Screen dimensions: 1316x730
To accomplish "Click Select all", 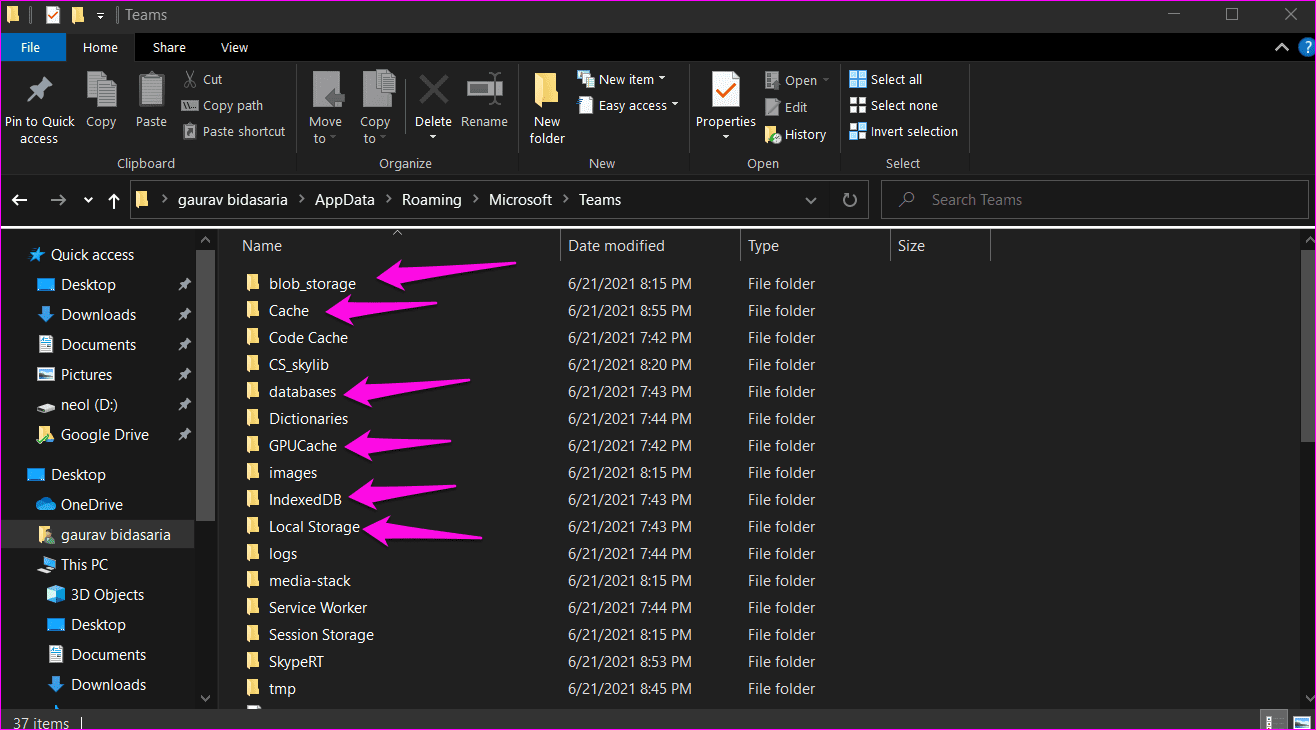I will tap(886, 79).
